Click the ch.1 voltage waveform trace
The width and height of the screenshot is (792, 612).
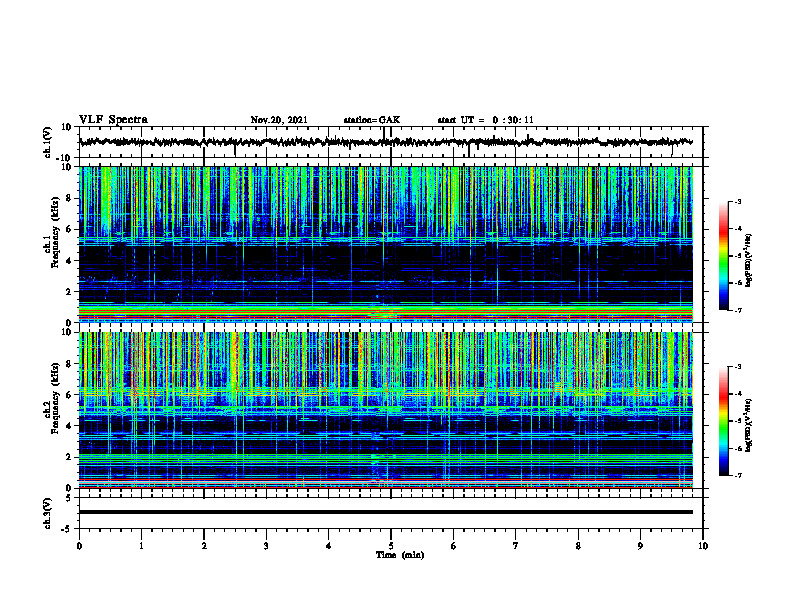[385, 142]
